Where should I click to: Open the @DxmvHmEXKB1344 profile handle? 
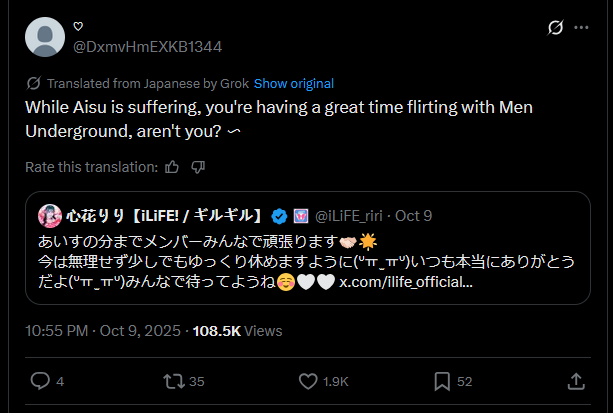coord(147,46)
